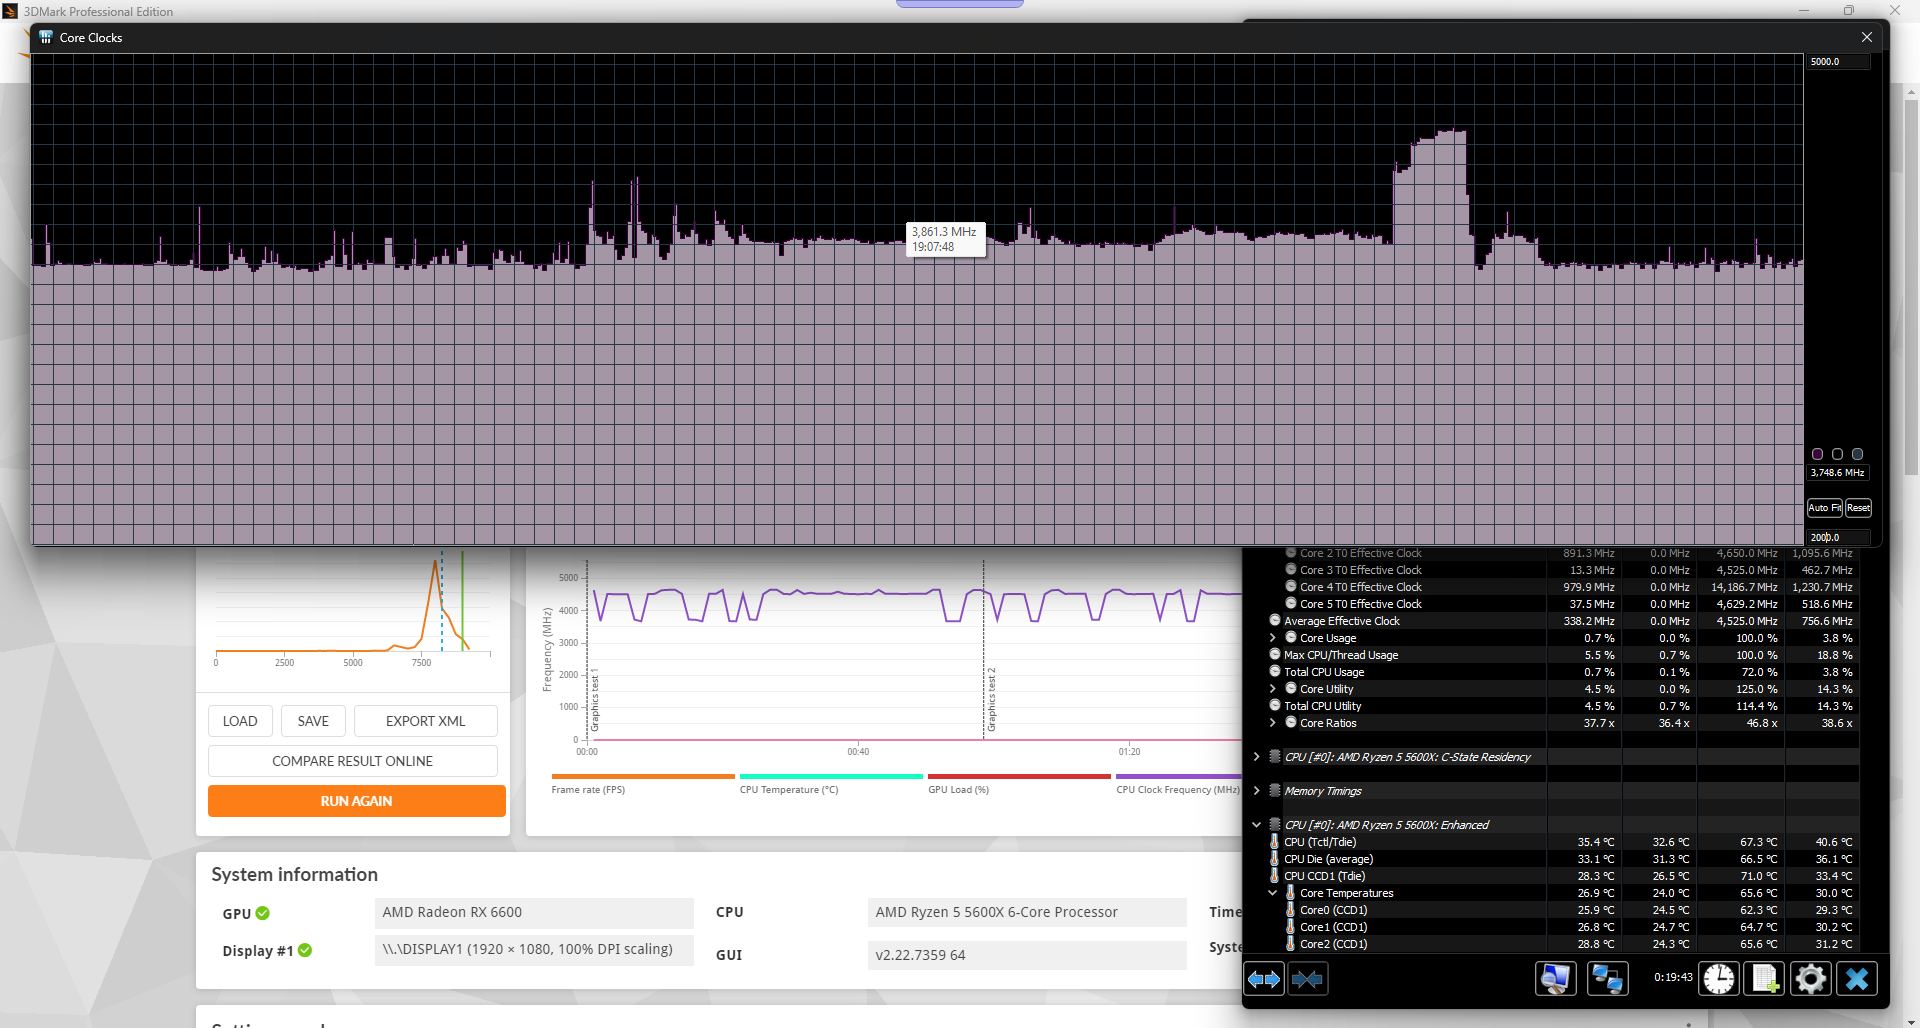The width and height of the screenshot is (1920, 1028).
Task: Open the HWiNFO monitor magnifier summary icon
Action: (x=1555, y=979)
